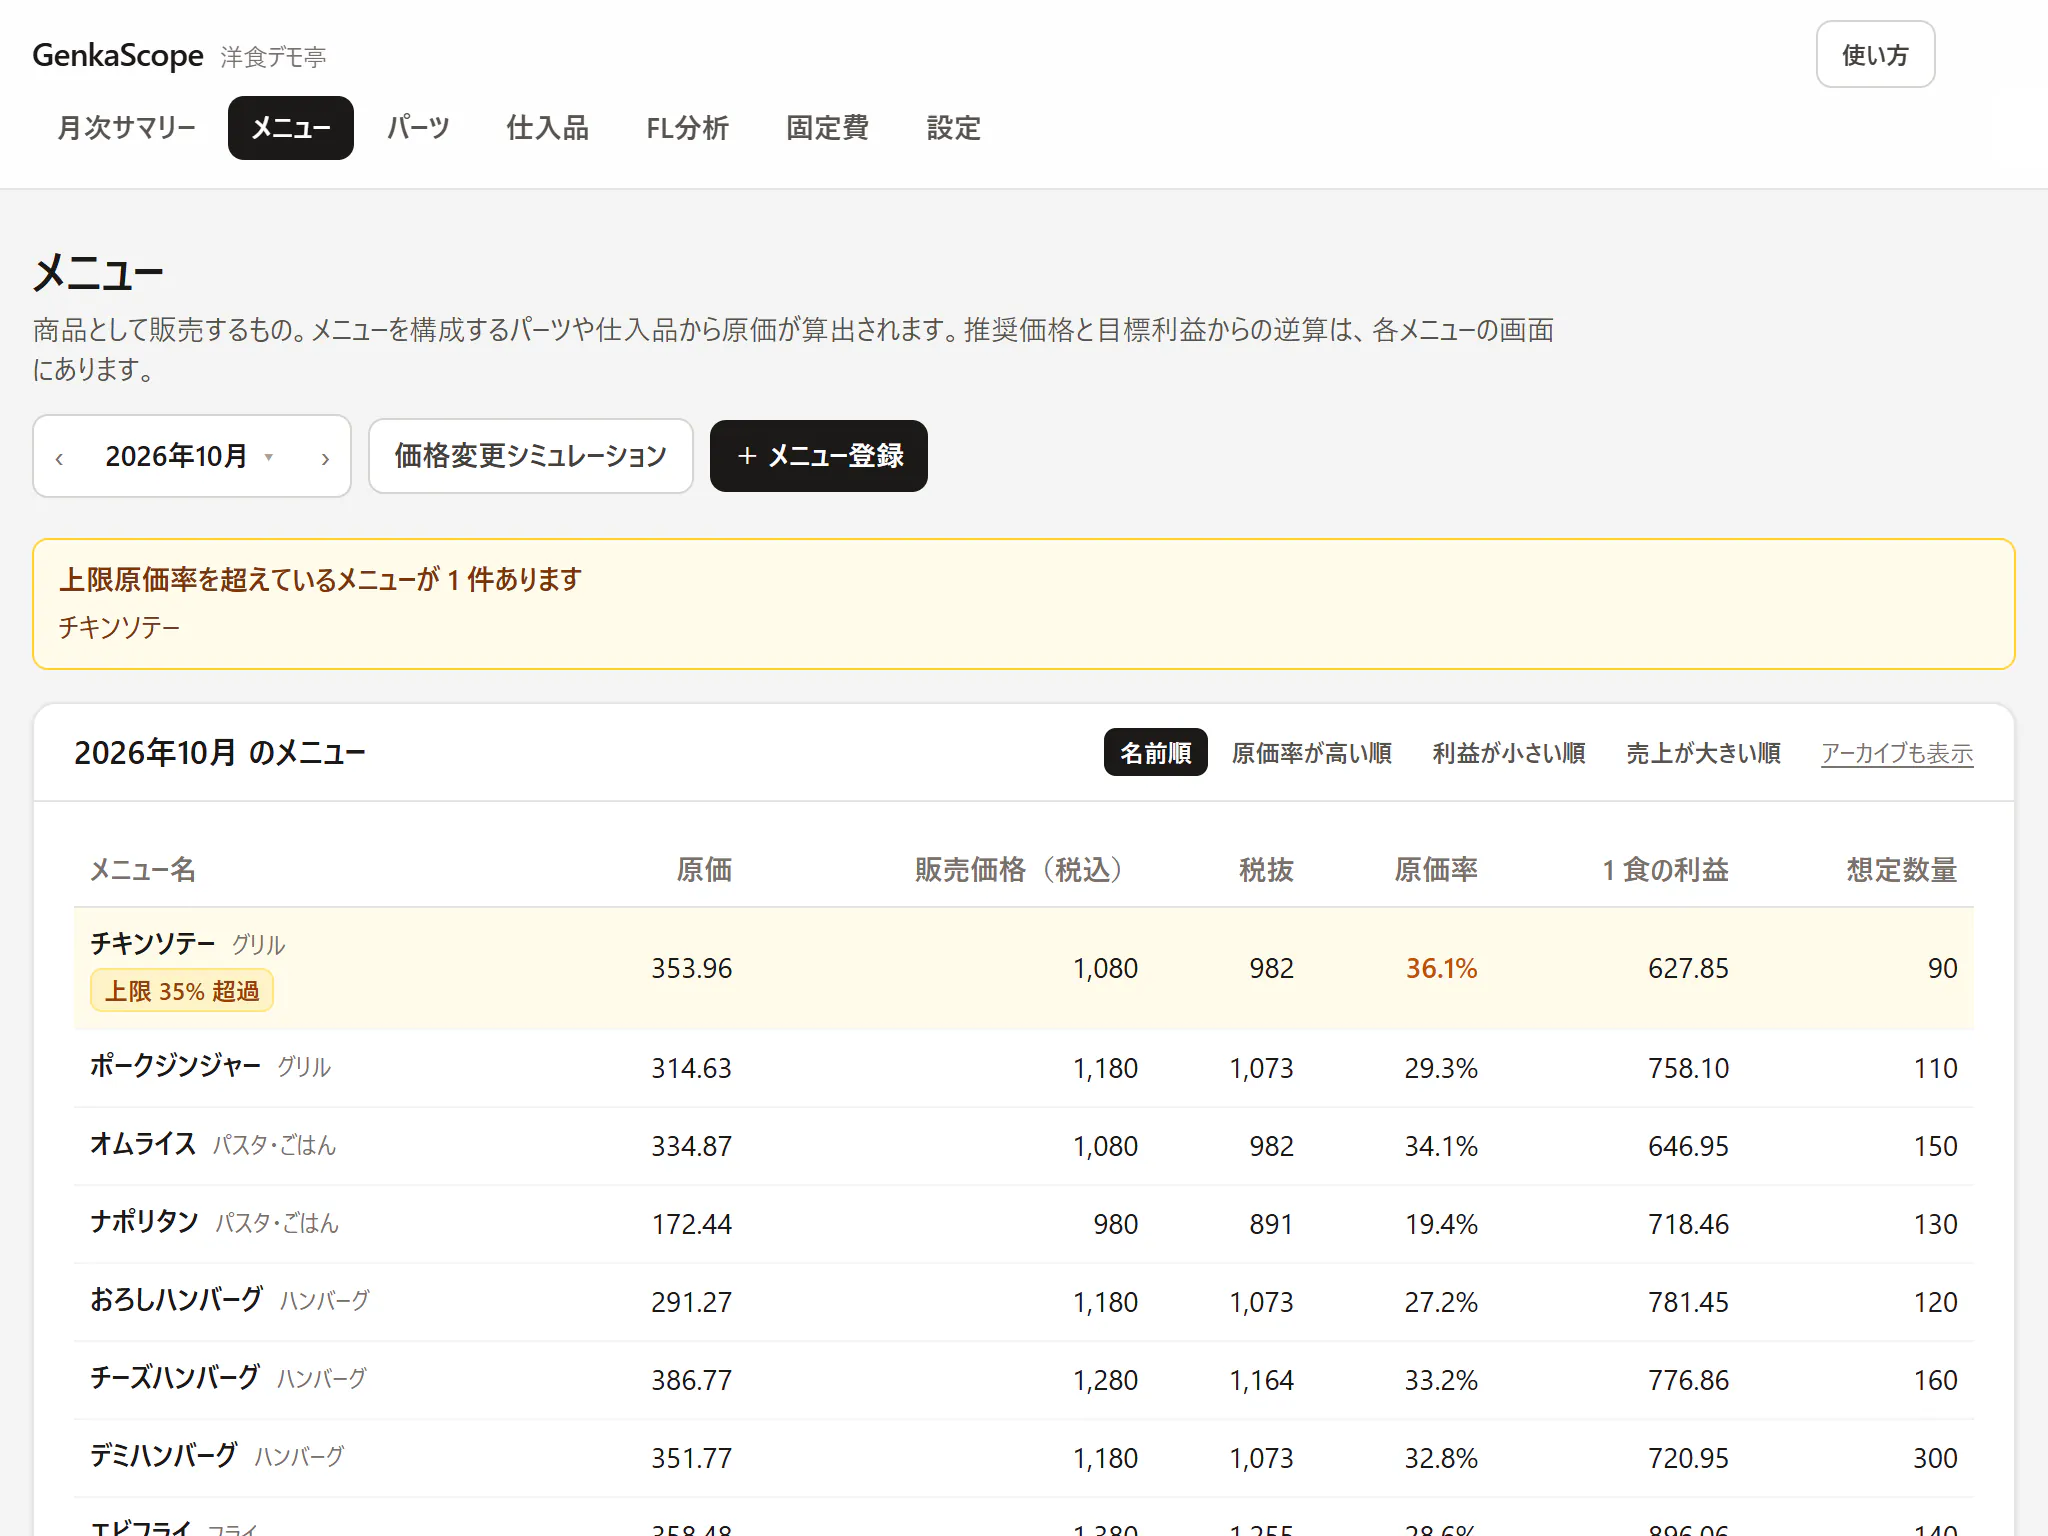The image size is (2048, 1536).
Task: Open the ポークジンジャー menu row
Action: point(1024,1068)
